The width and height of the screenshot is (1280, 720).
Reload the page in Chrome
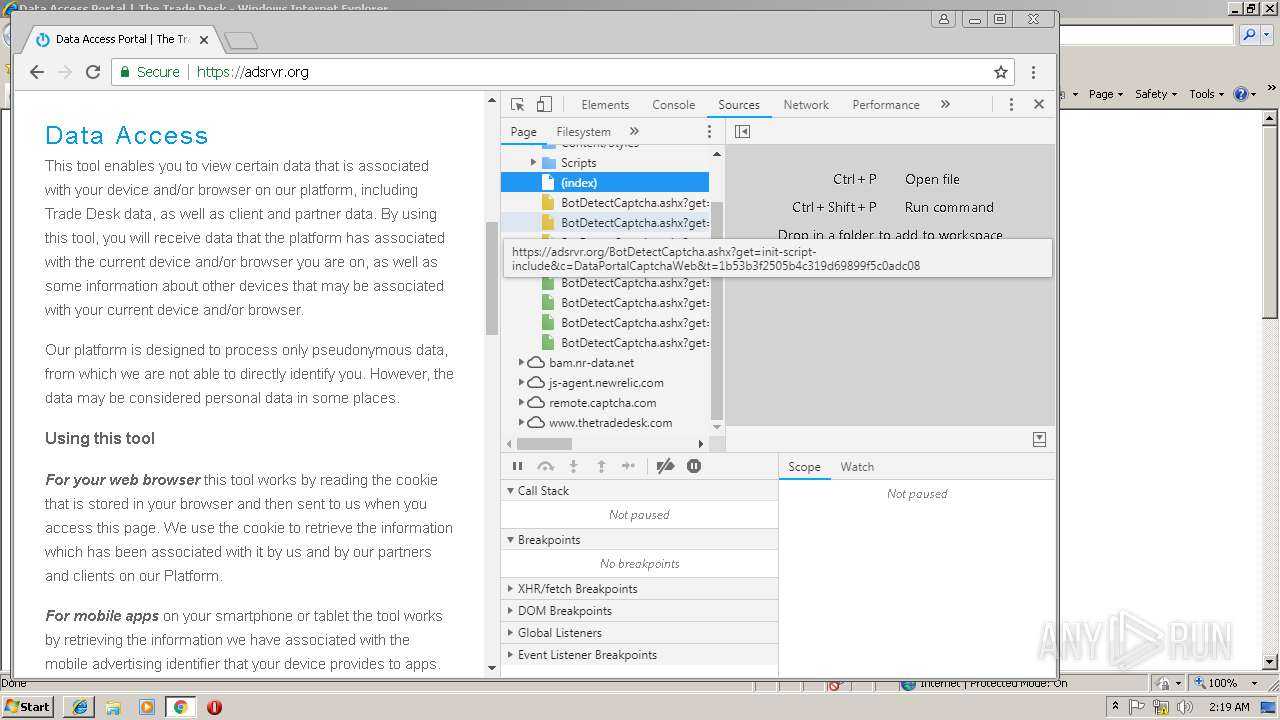93,72
